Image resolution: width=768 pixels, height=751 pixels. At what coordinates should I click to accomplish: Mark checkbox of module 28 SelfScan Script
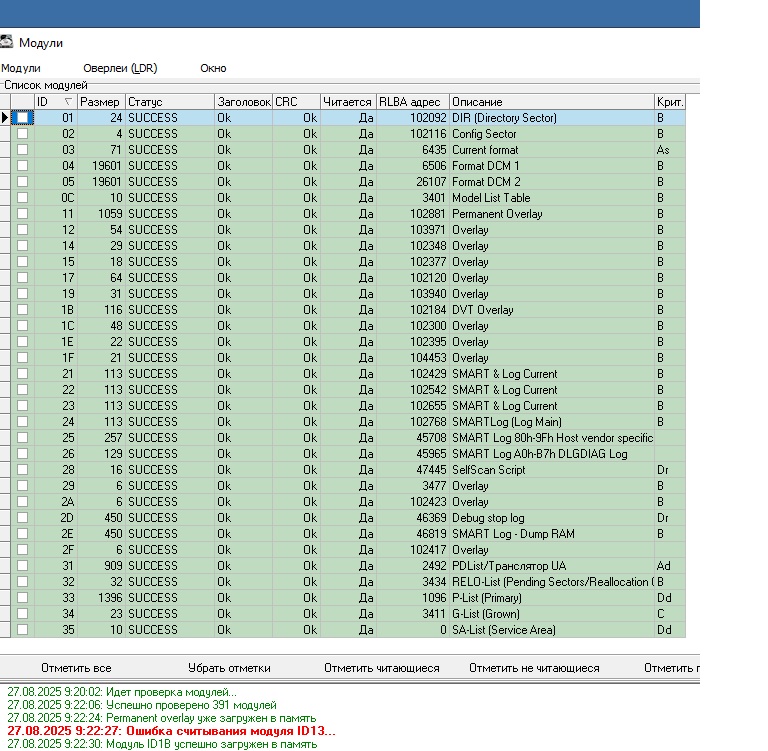coord(23,470)
